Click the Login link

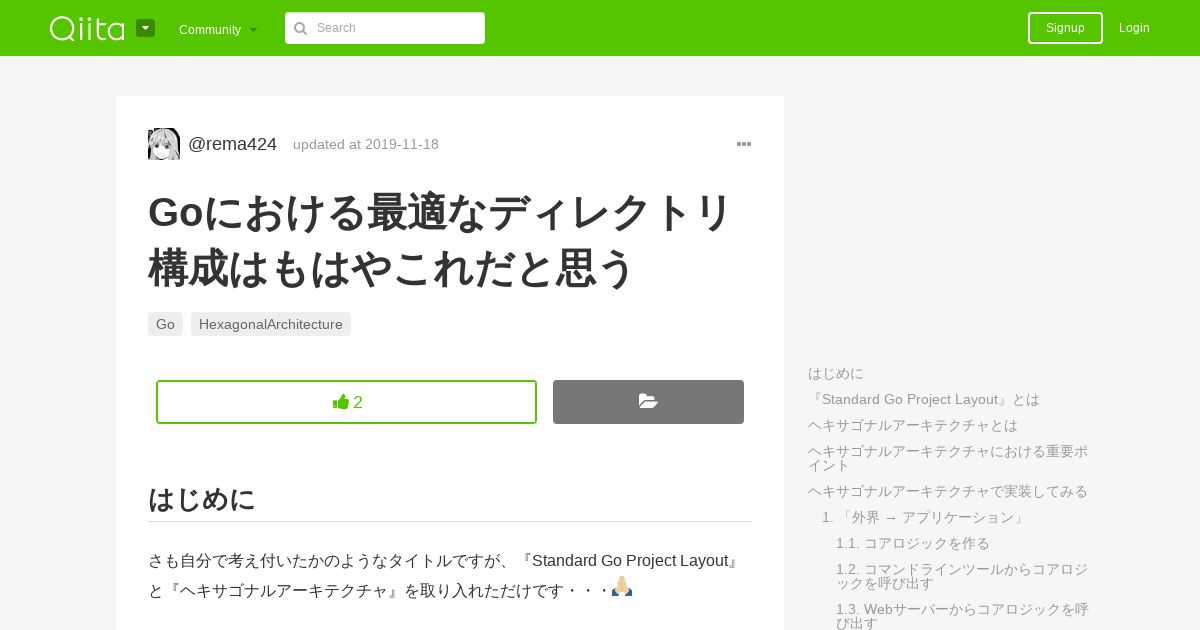click(1134, 28)
